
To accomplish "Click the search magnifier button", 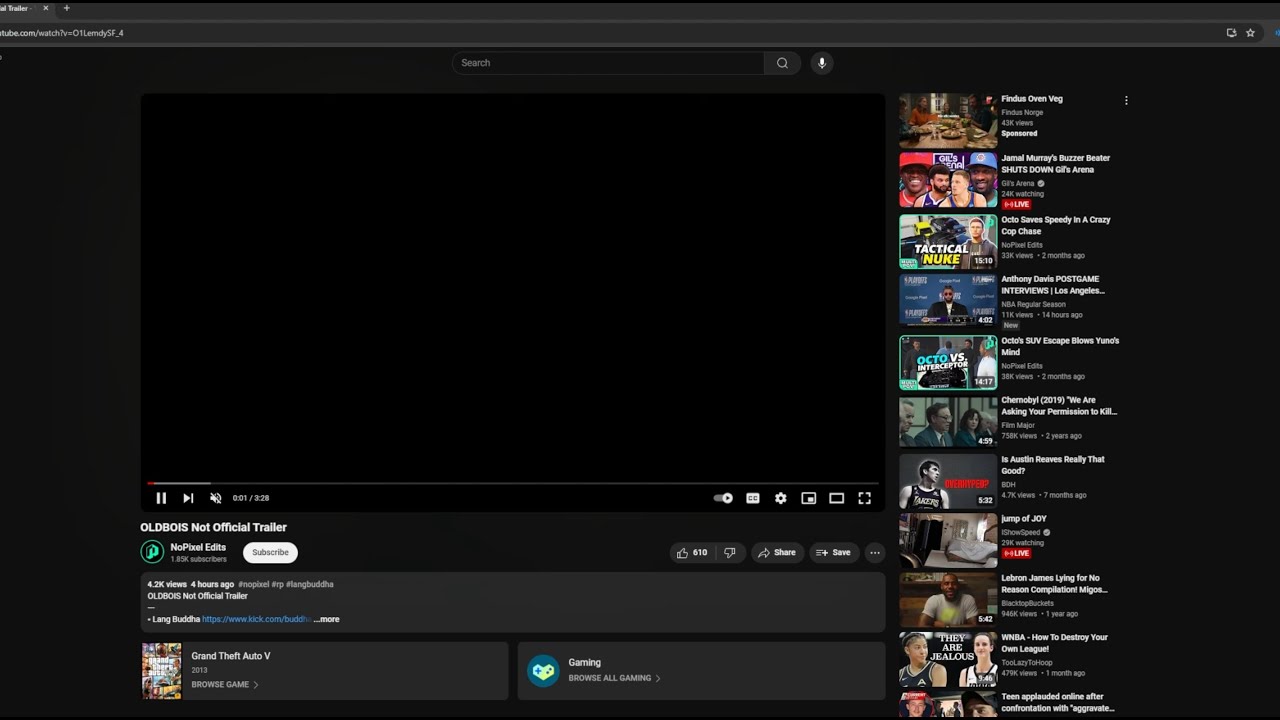I will point(782,63).
